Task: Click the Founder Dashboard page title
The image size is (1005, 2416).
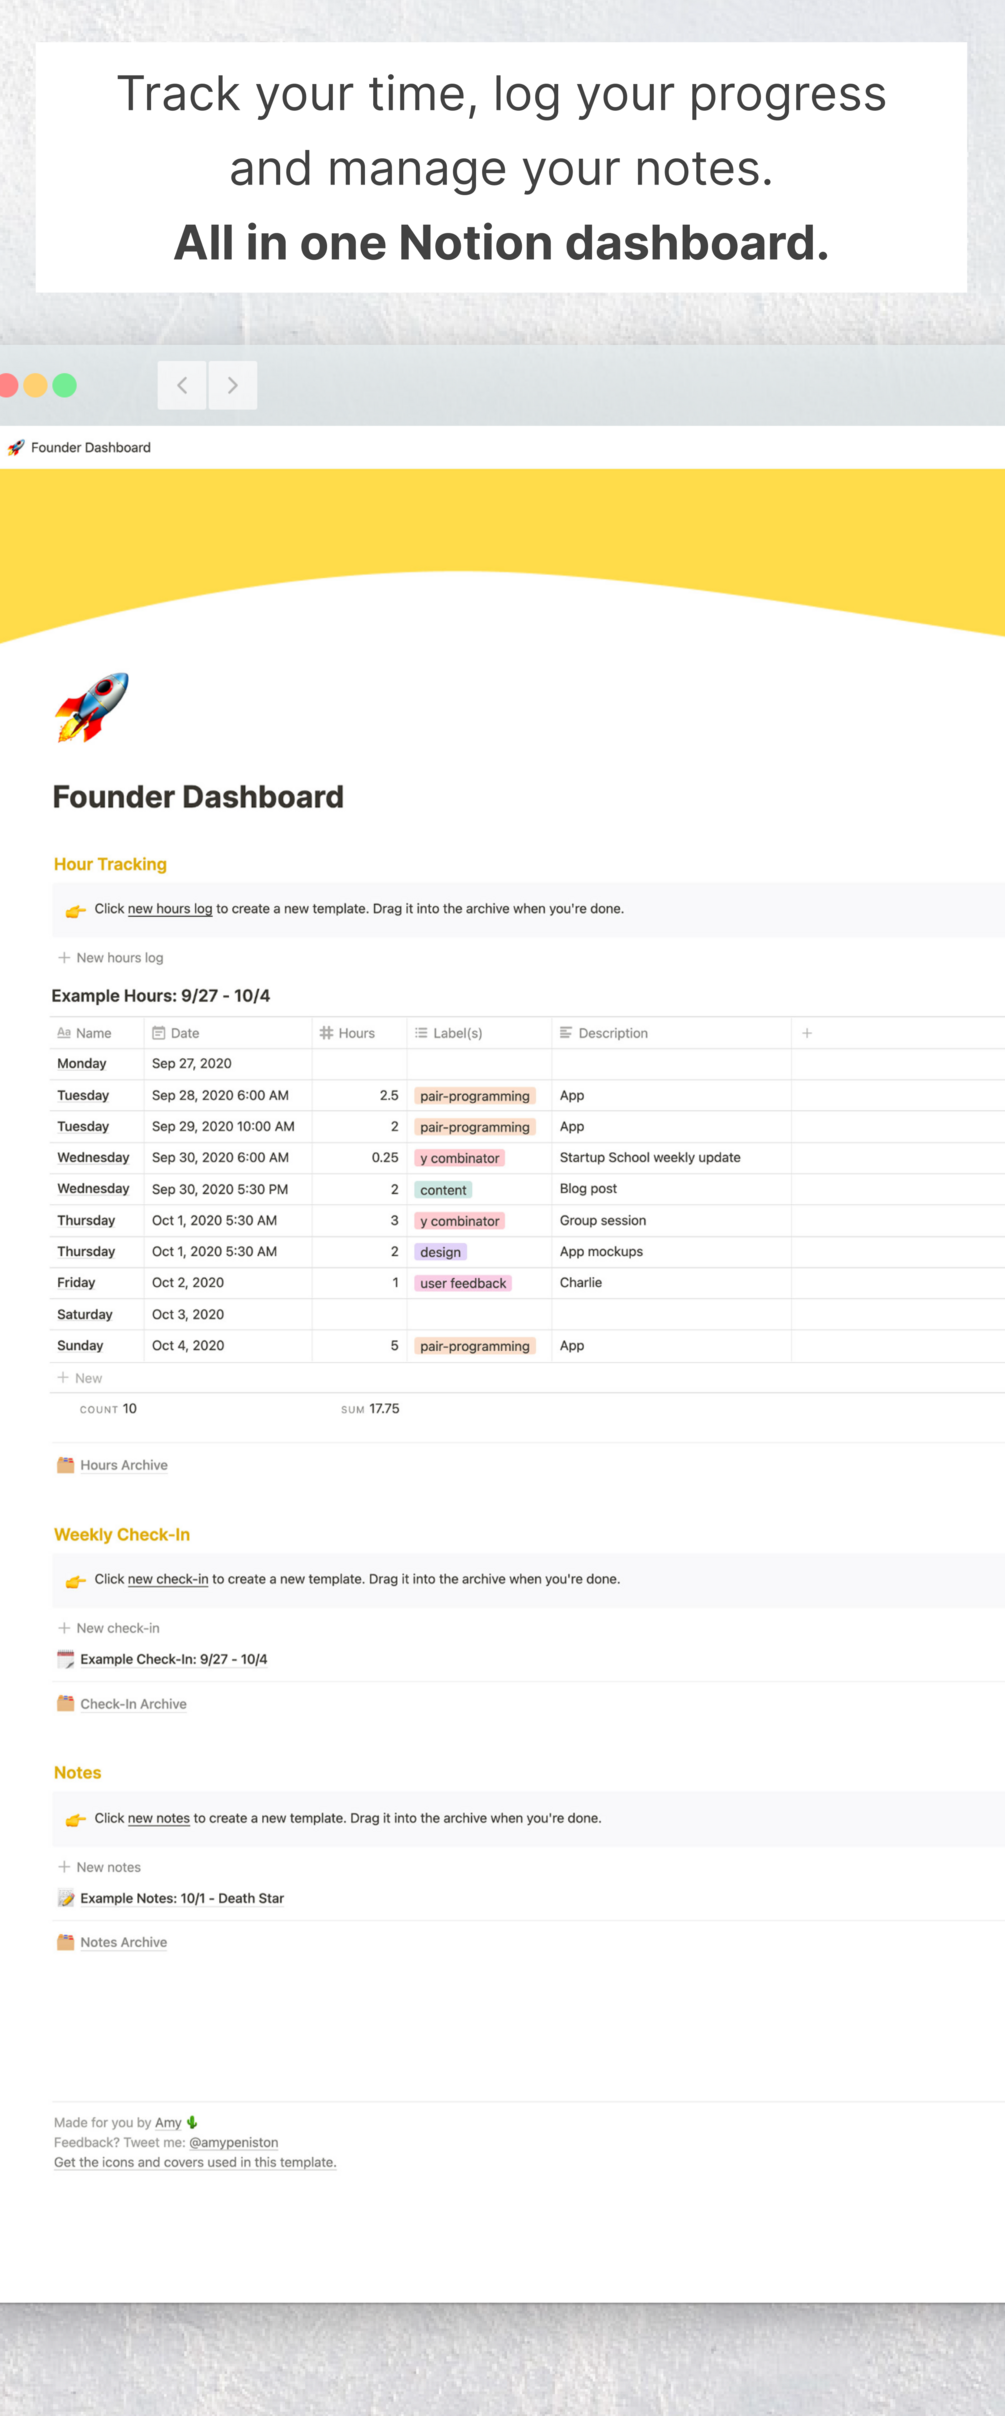Action: (x=198, y=797)
